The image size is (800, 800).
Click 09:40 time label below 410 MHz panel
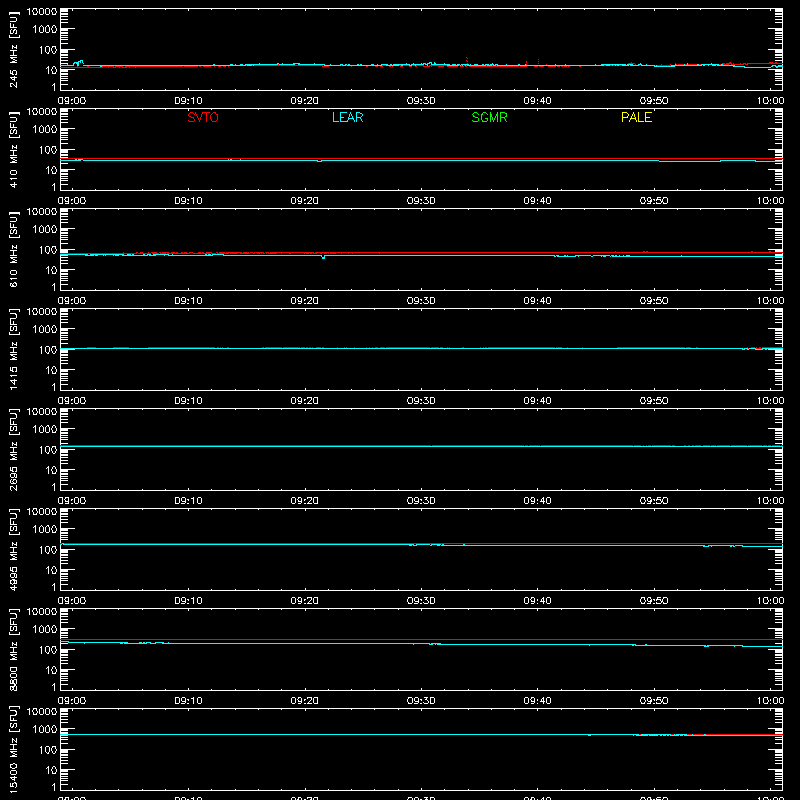tap(537, 201)
